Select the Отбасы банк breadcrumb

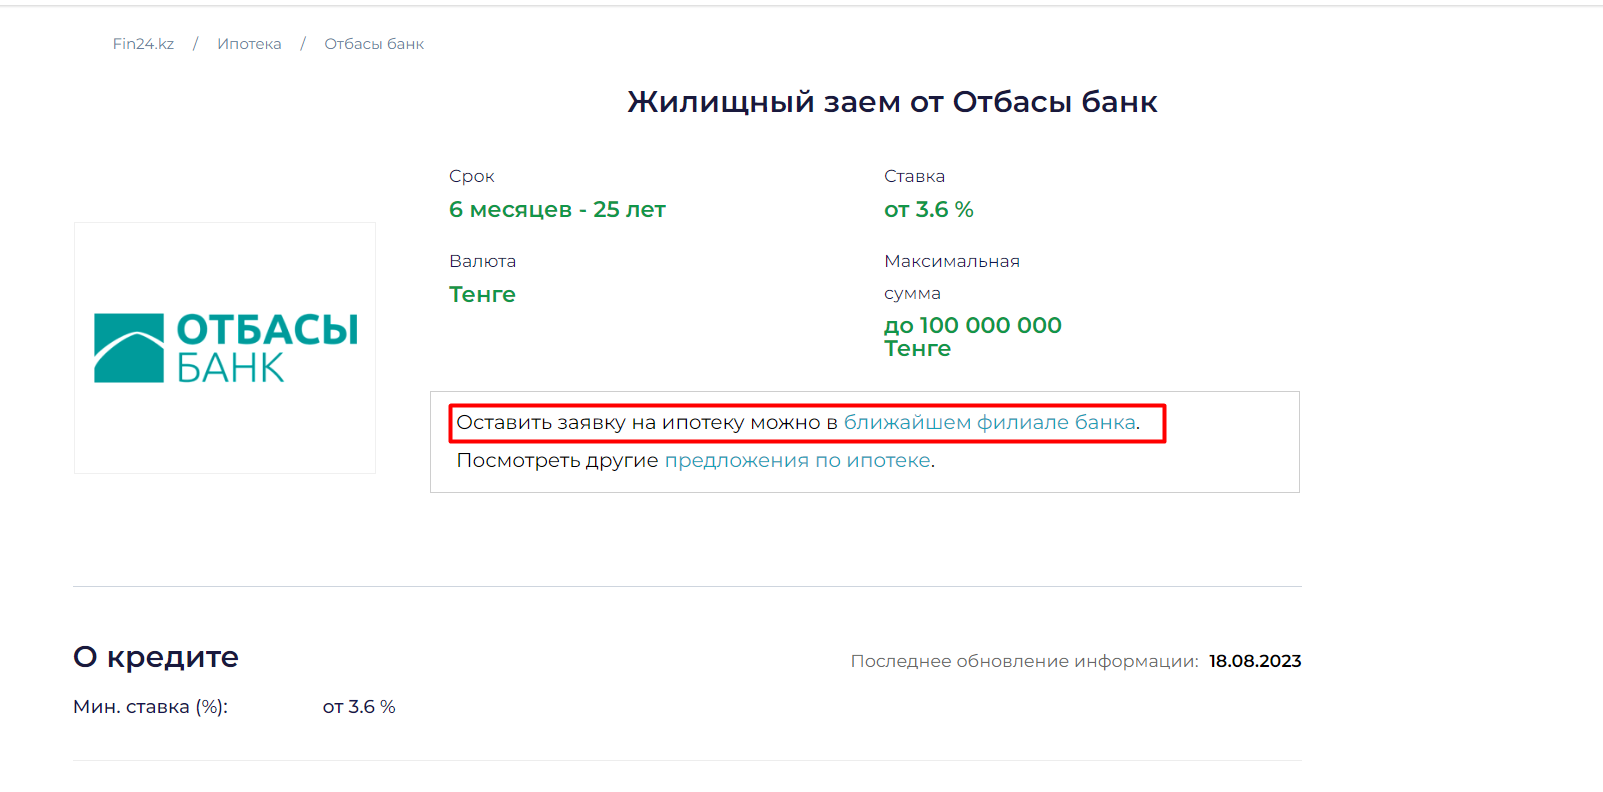tap(374, 44)
